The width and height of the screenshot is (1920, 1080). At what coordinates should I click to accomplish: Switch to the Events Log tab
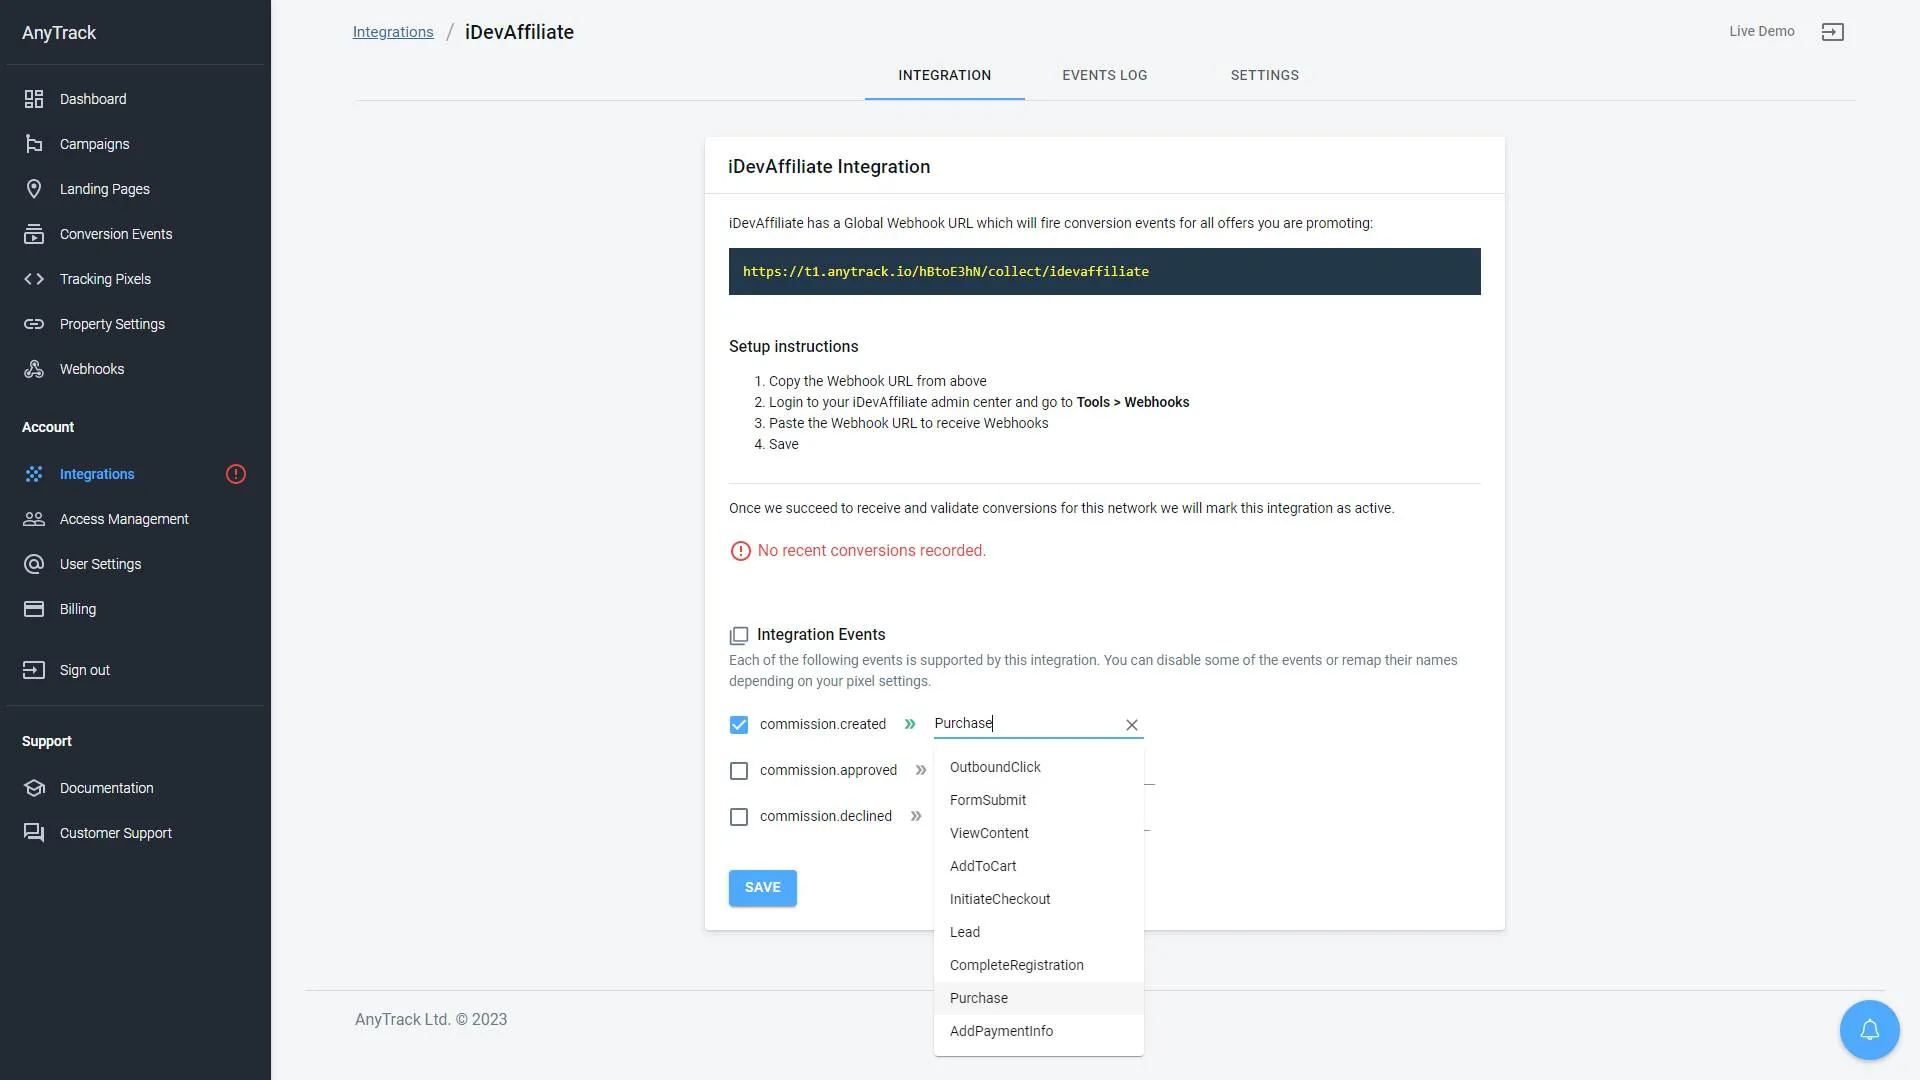(x=1104, y=75)
